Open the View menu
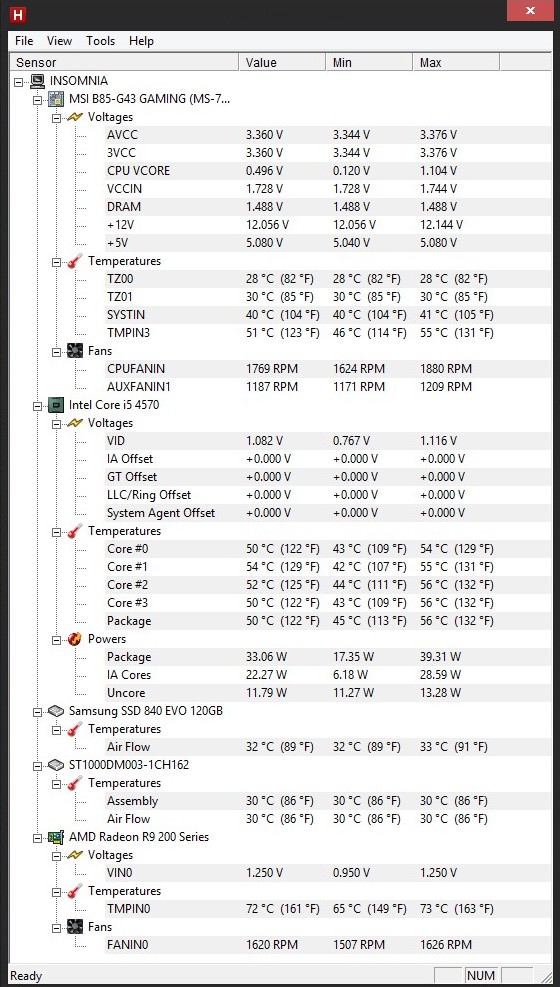 pyautogui.click(x=59, y=41)
